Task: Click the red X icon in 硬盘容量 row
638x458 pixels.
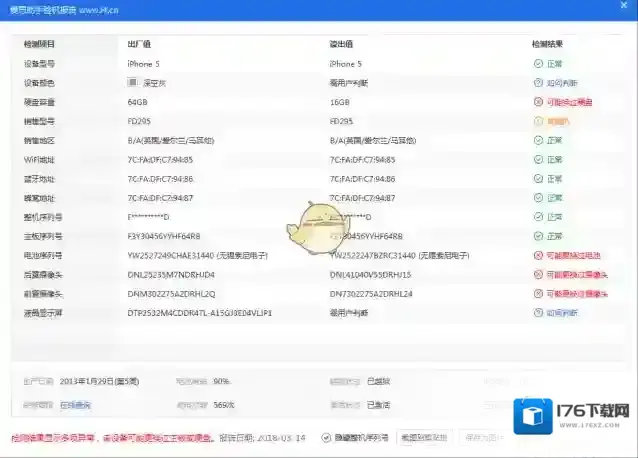Action: click(538, 102)
